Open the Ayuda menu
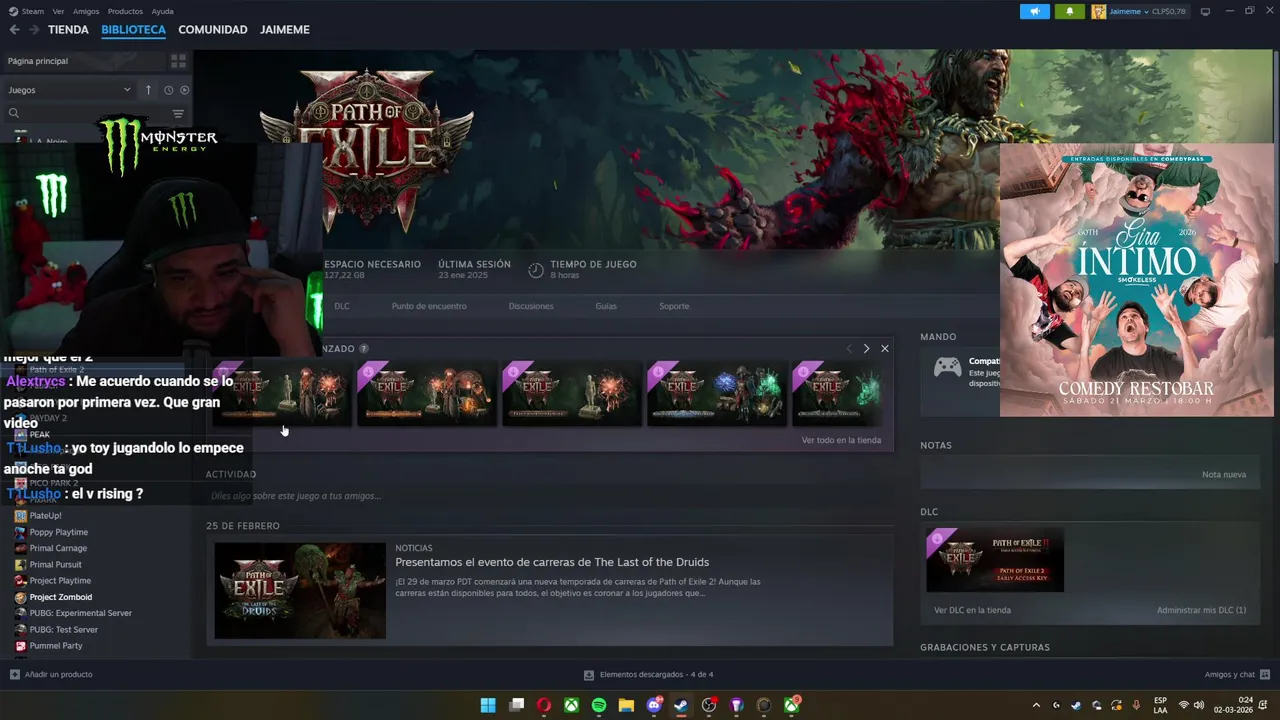The width and height of the screenshot is (1280, 720). (x=162, y=11)
